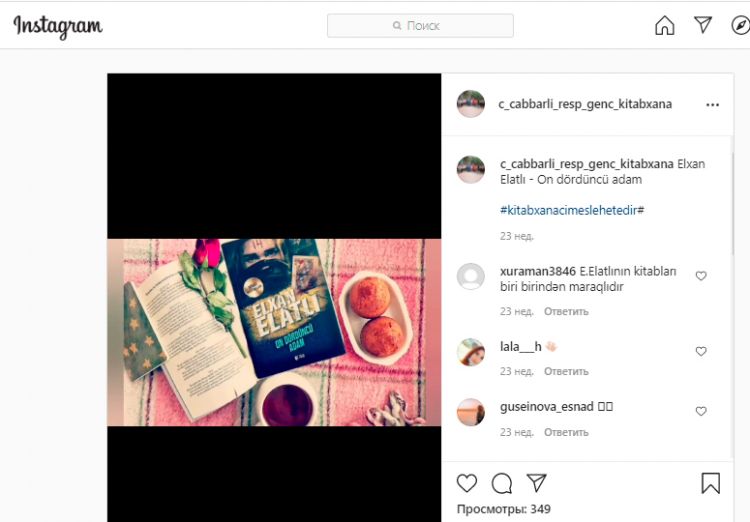
Task: Like guseinova_esnad's comment
Action: pos(701,411)
